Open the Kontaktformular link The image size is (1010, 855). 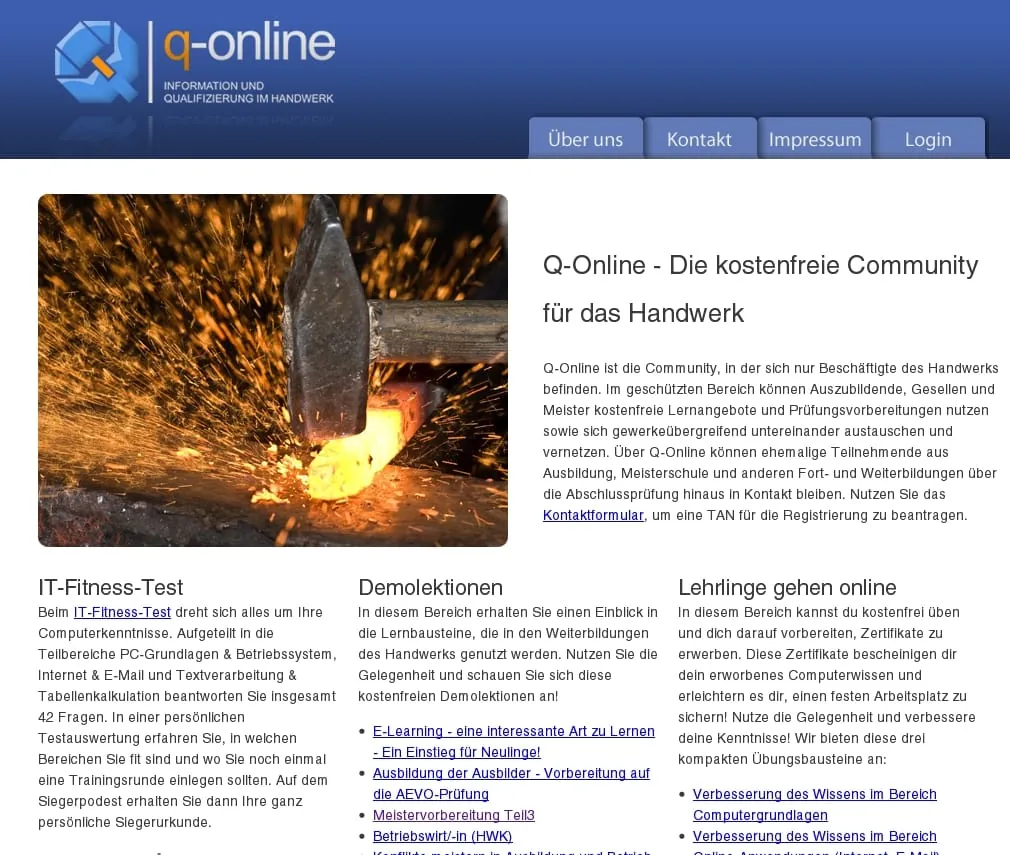[x=592, y=514]
